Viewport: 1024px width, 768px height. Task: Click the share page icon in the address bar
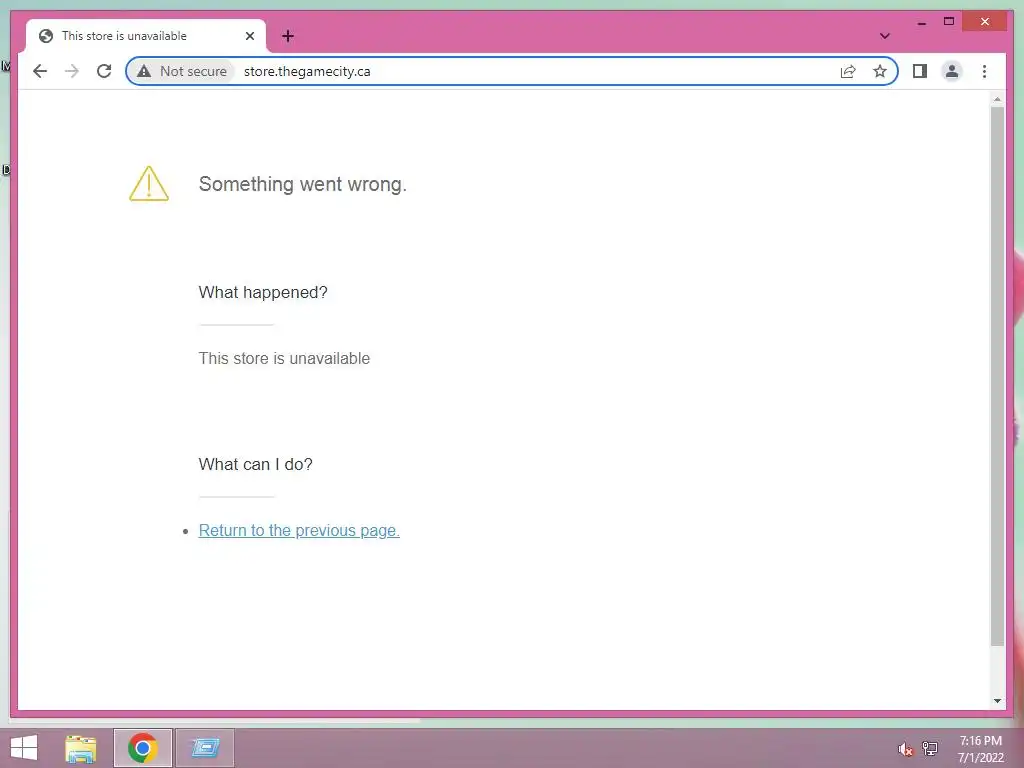(848, 71)
